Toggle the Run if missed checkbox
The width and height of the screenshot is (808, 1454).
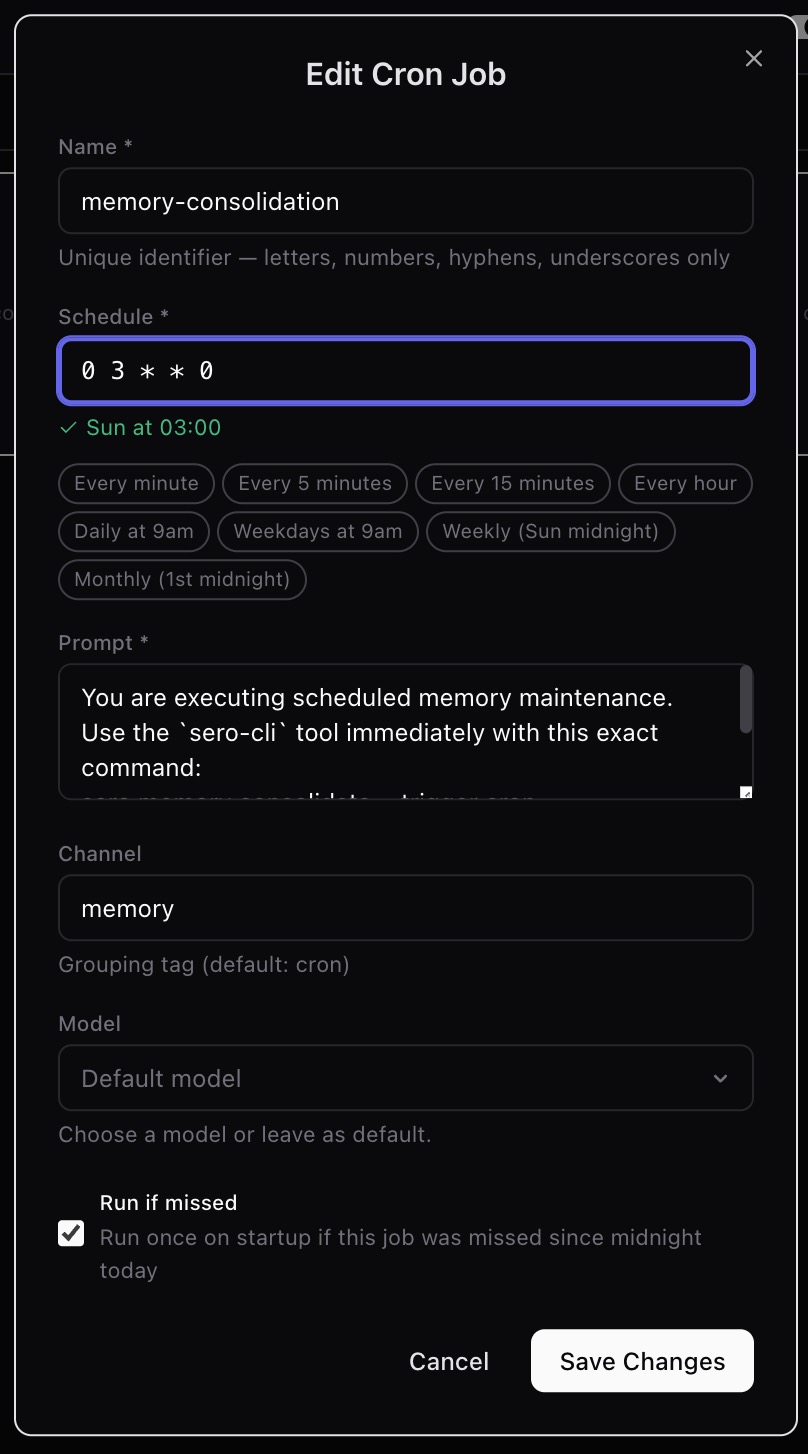[71, 1234]
